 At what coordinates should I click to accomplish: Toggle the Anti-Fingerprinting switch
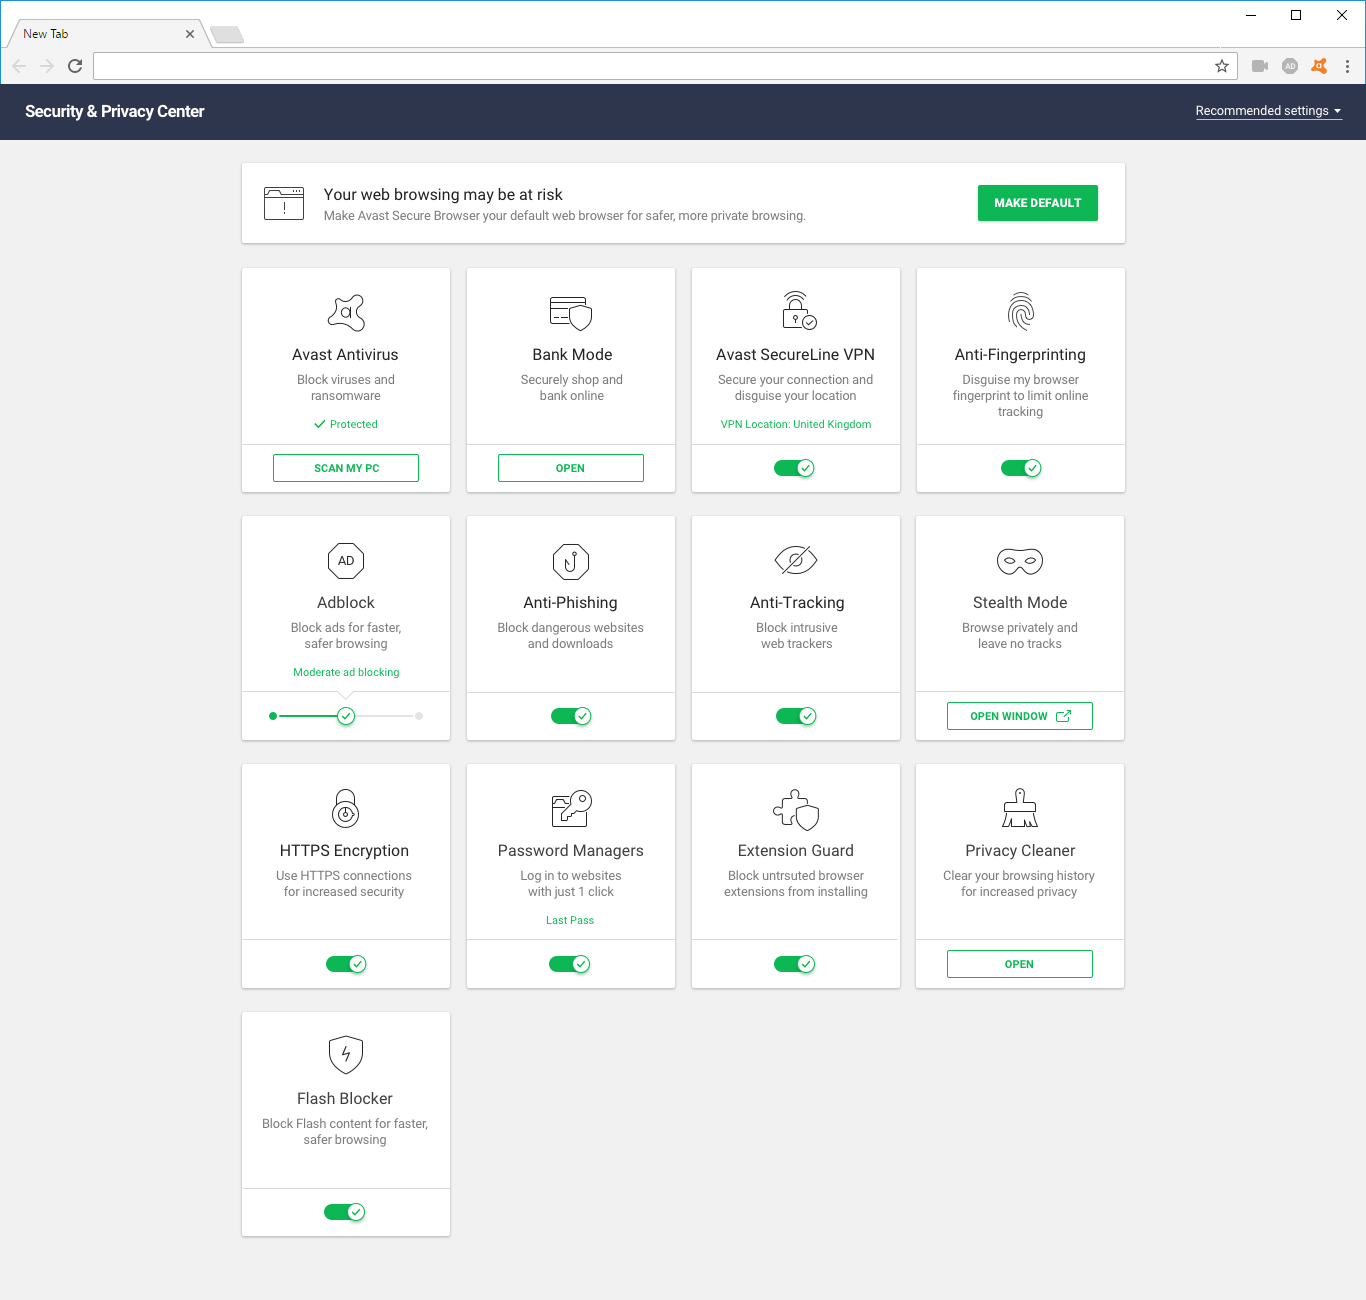[1021, 468]
